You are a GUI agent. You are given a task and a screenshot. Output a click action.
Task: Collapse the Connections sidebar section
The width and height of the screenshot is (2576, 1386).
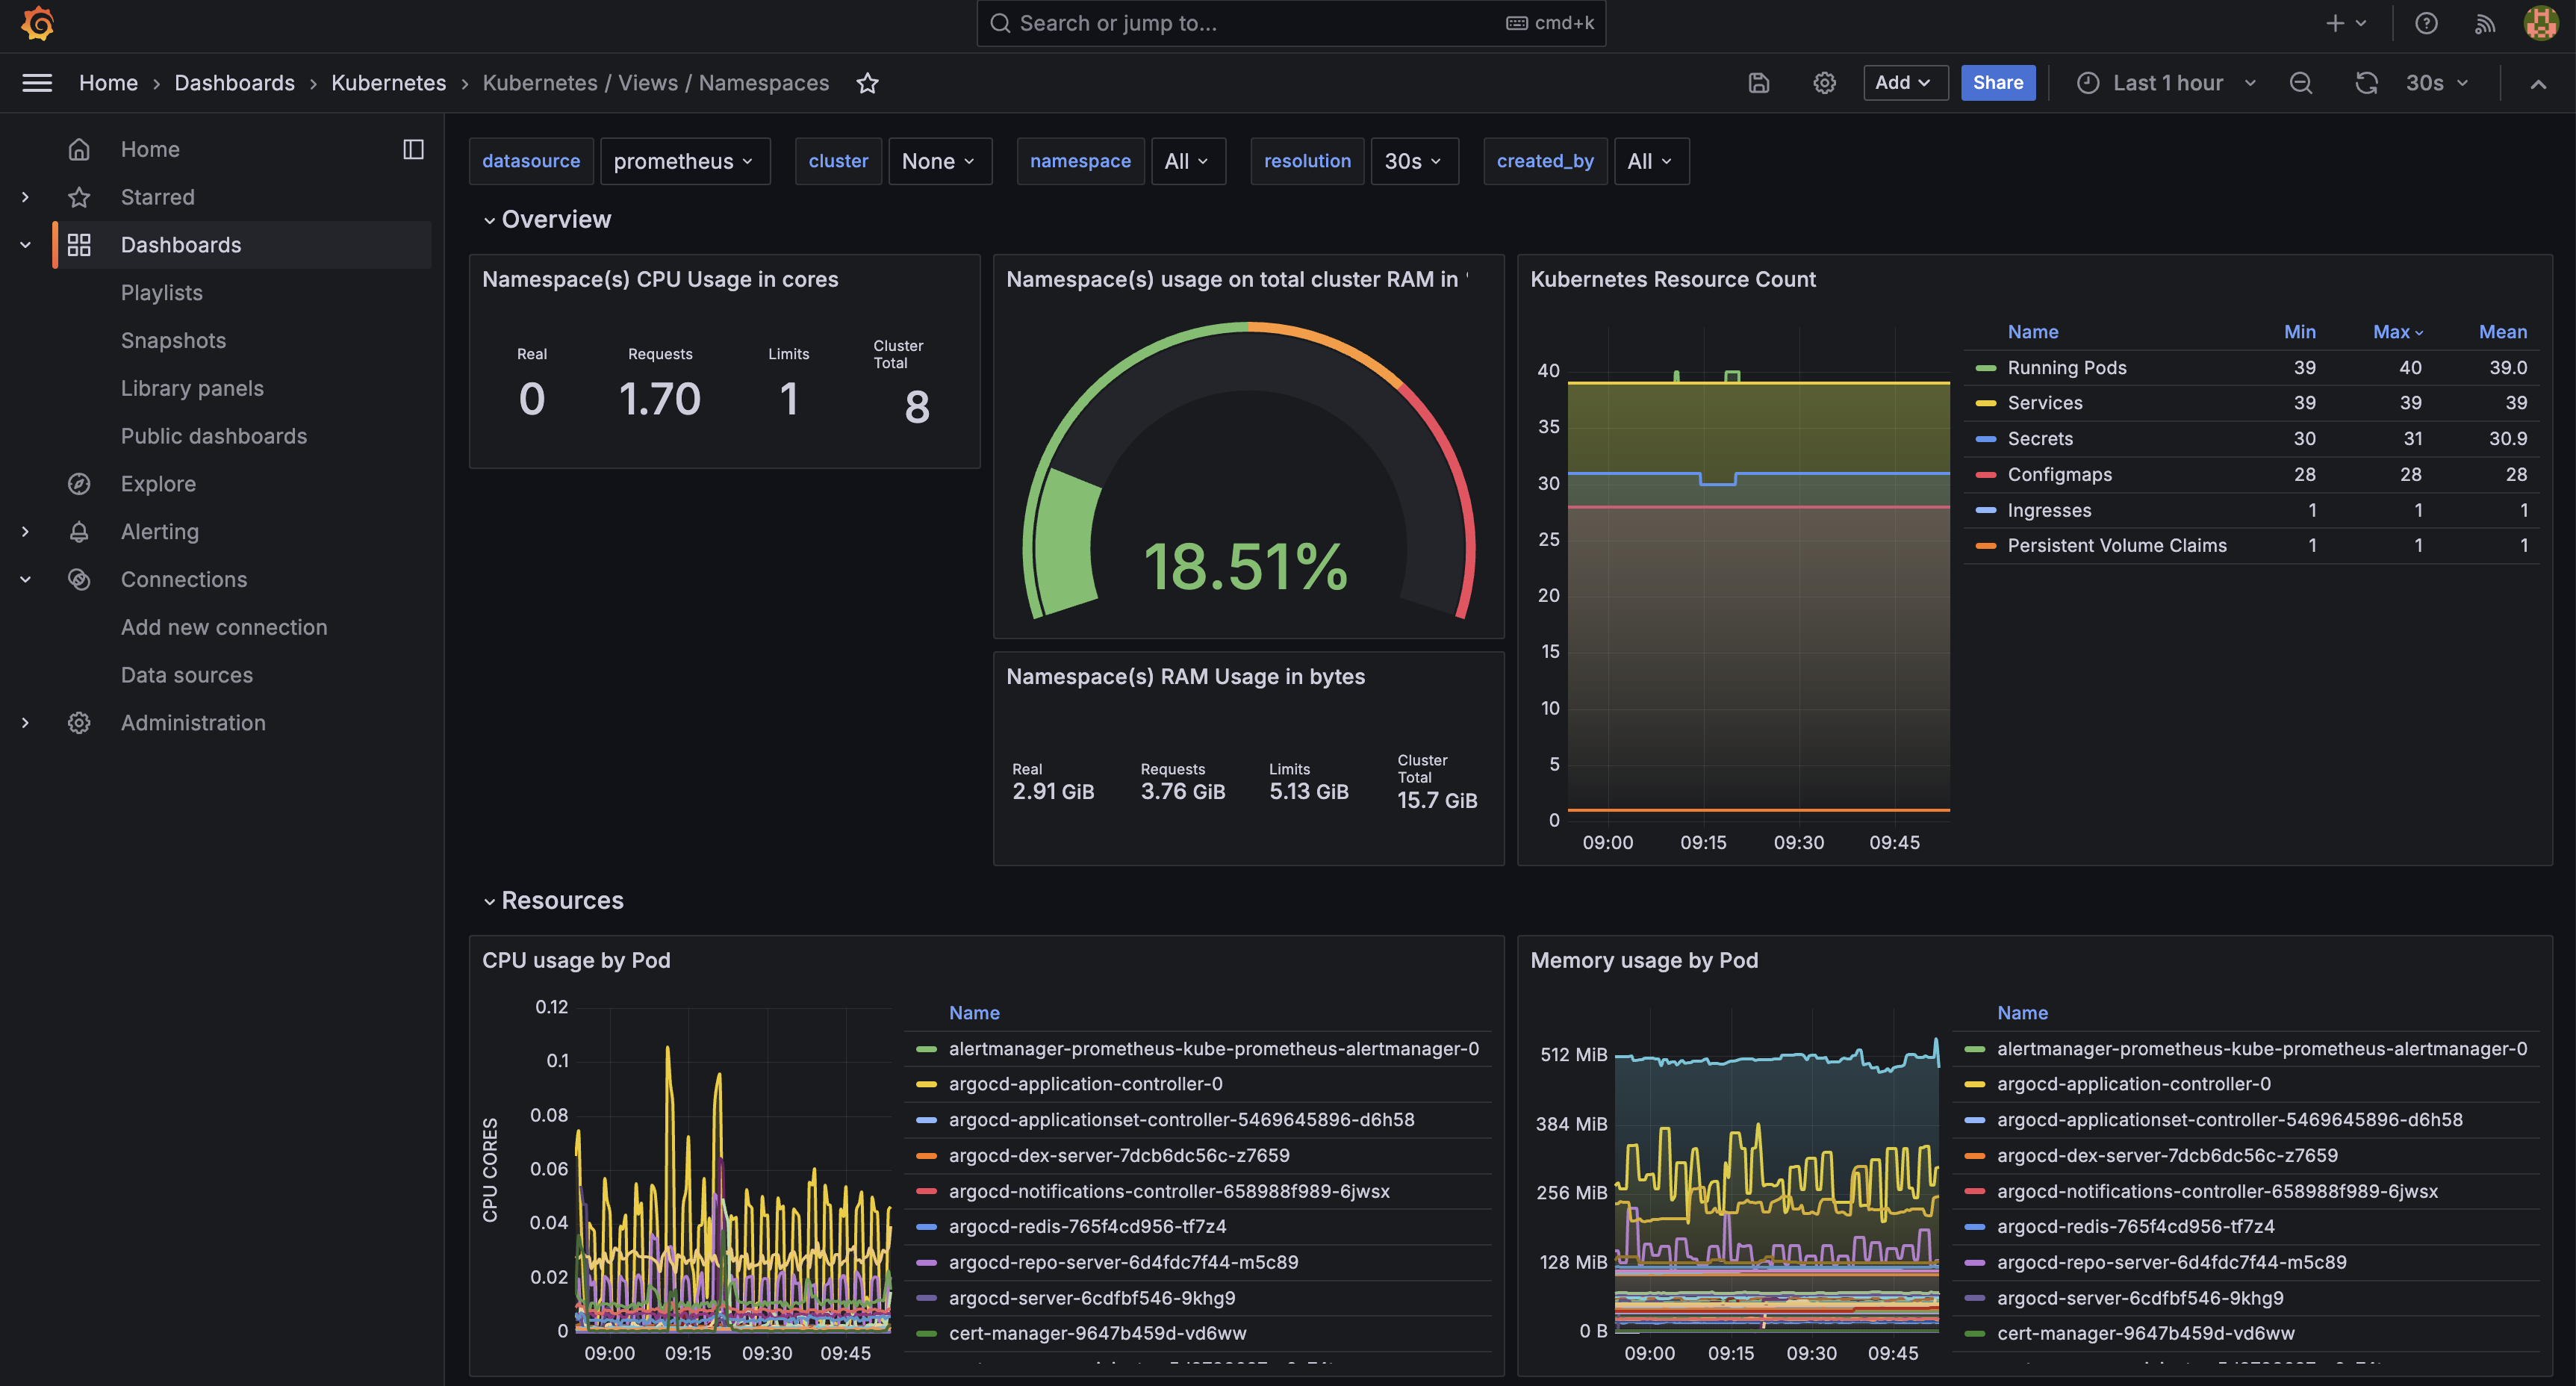(x=26, y=579)
